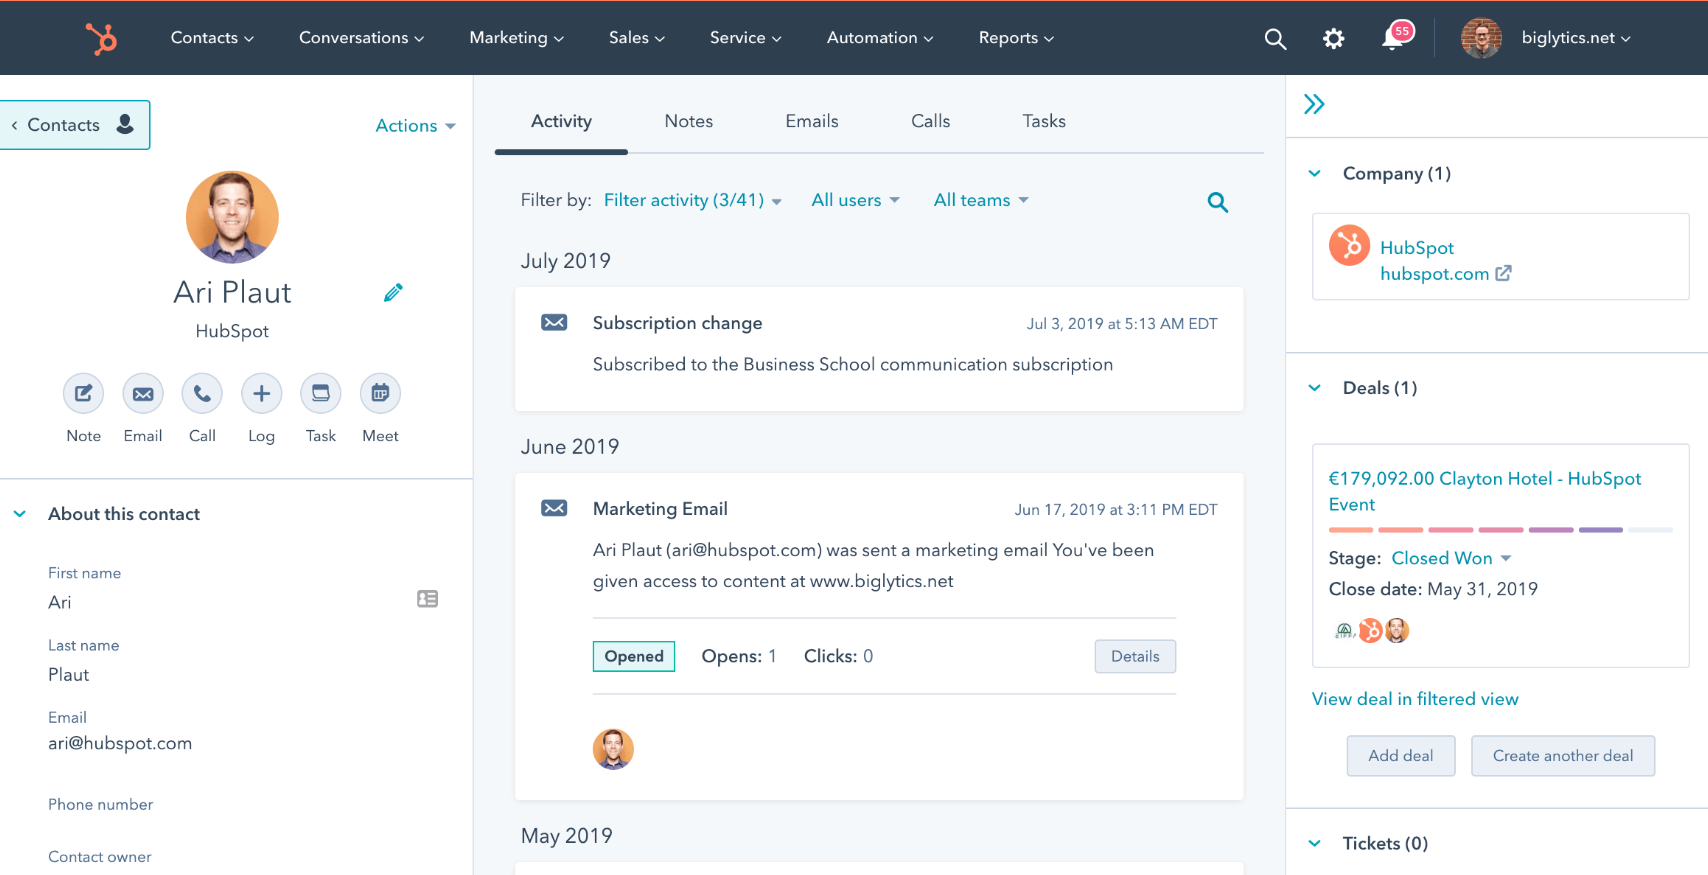Open the notifications bell
This screenshot has width=1708, height=875.
click(x=1392, y=38)
